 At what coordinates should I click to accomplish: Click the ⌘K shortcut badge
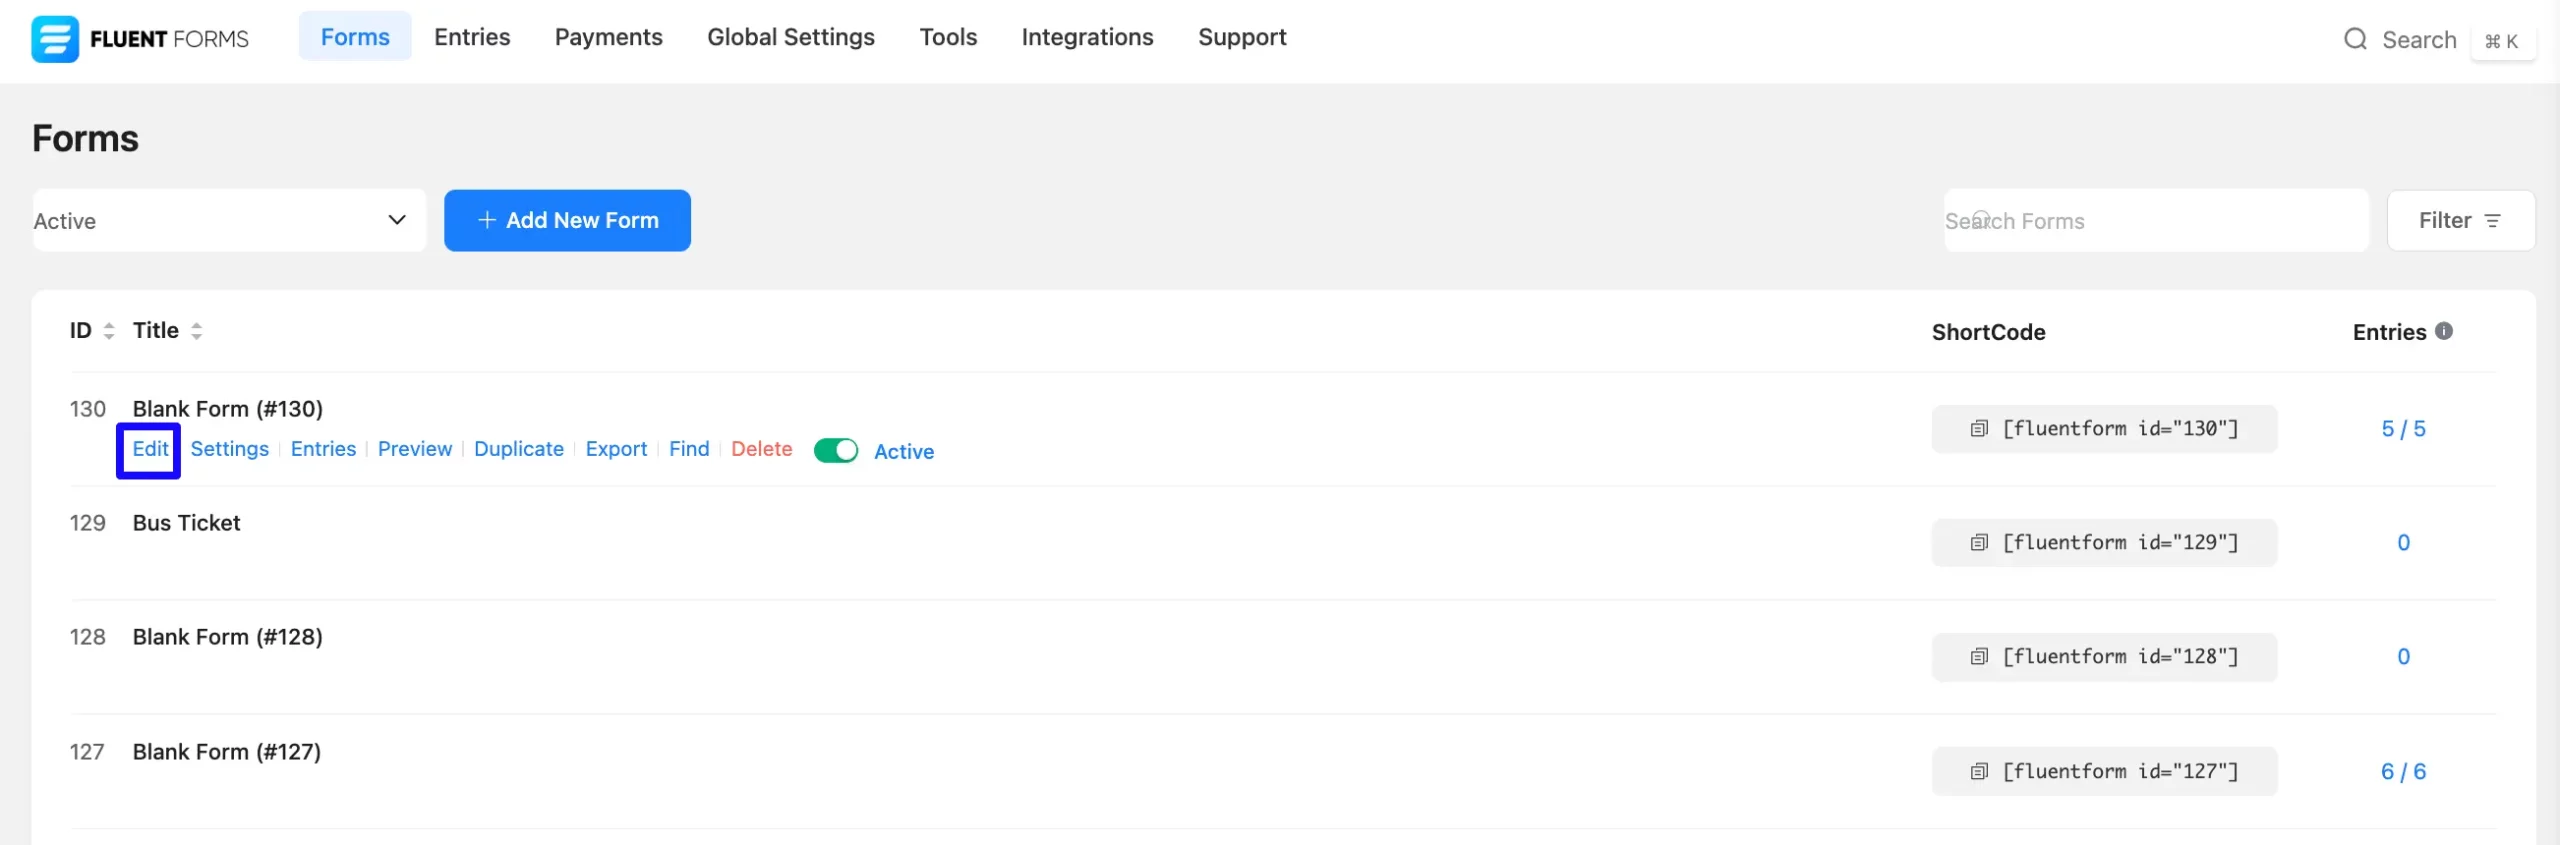coord(2502,41)
